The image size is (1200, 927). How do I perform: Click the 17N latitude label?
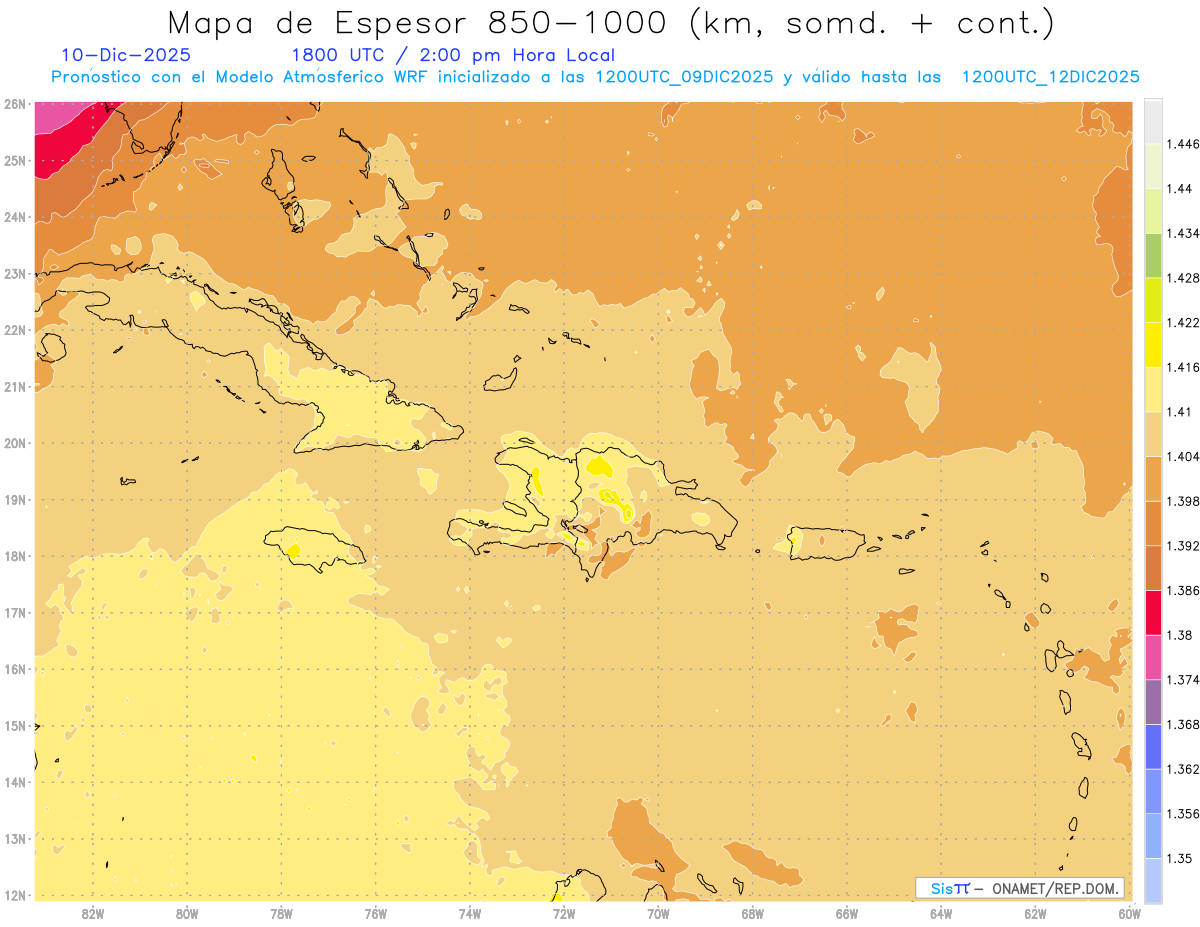tap(14, 612)
